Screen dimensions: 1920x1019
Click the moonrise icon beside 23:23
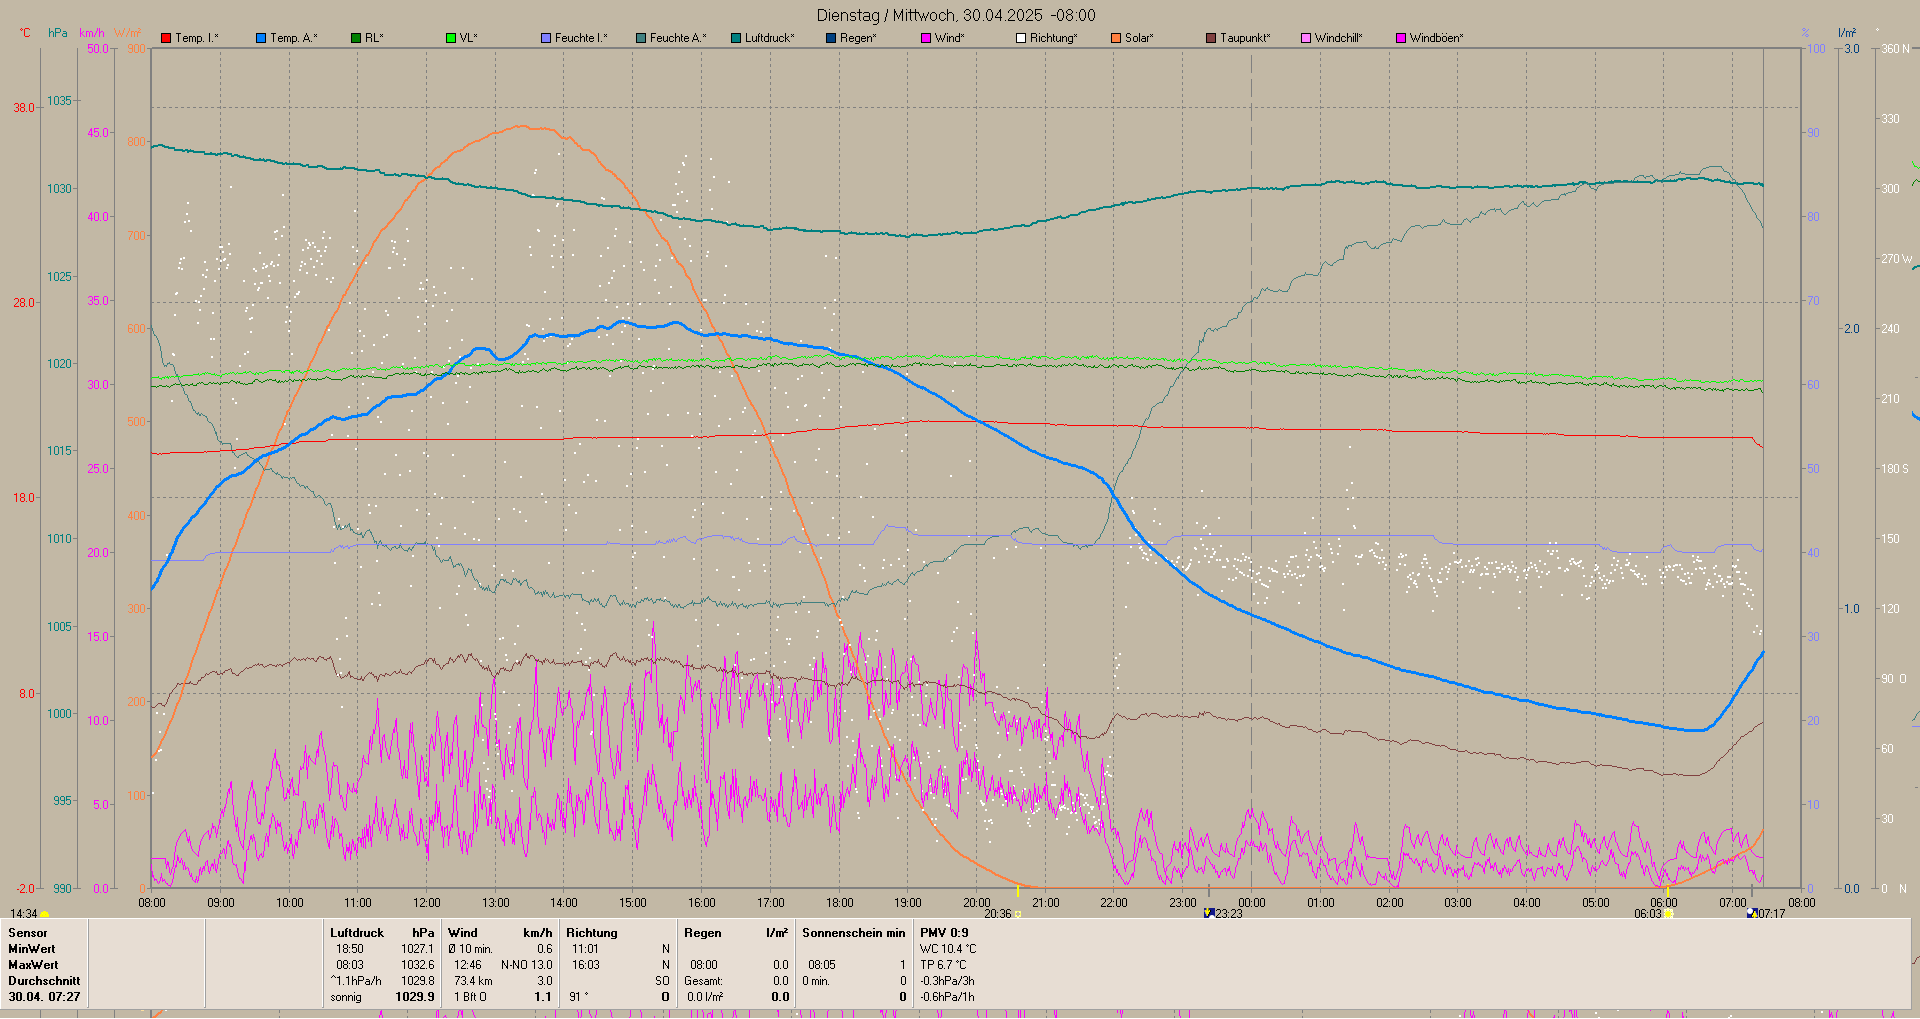click(1209, 913)
